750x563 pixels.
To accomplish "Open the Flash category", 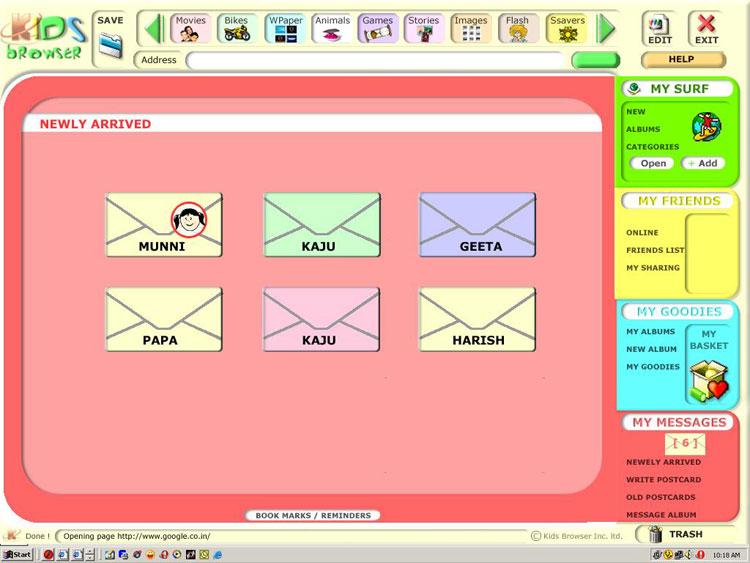I will (518, 29).
